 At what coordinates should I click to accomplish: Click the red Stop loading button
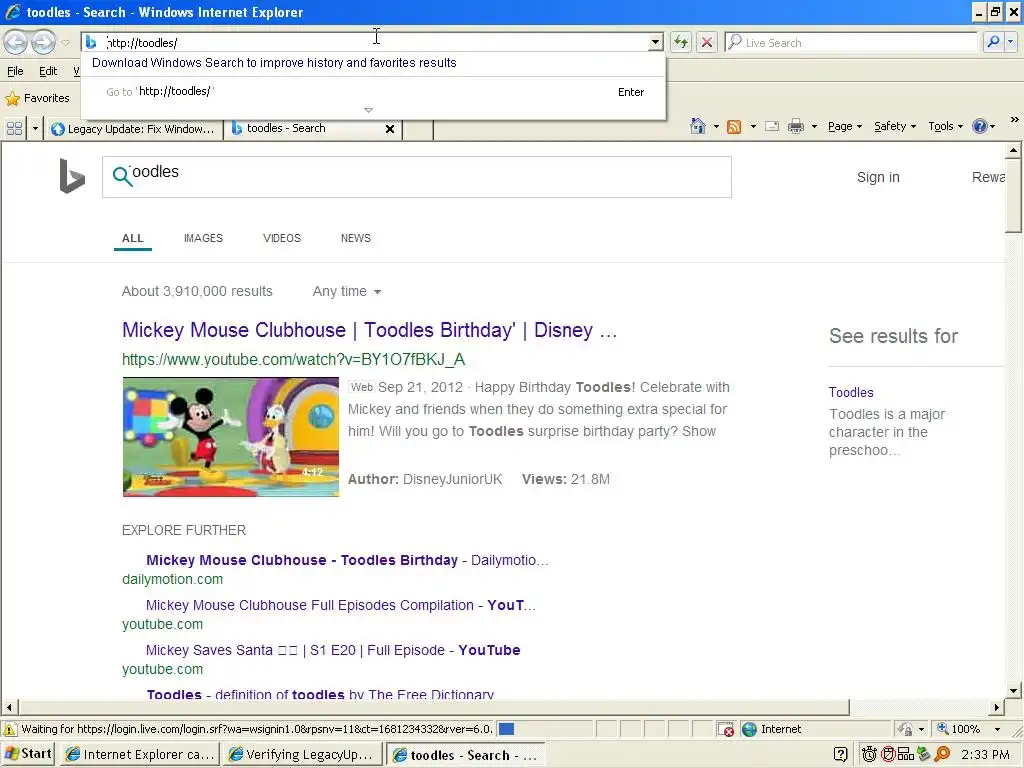point(707,42)
